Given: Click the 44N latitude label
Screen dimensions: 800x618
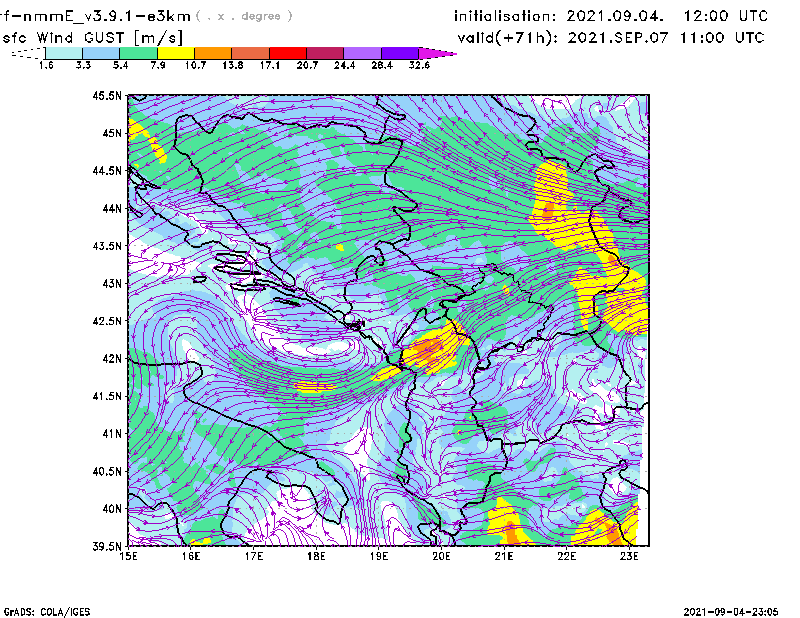Looking at the screenshot, I should pos(112,208).
